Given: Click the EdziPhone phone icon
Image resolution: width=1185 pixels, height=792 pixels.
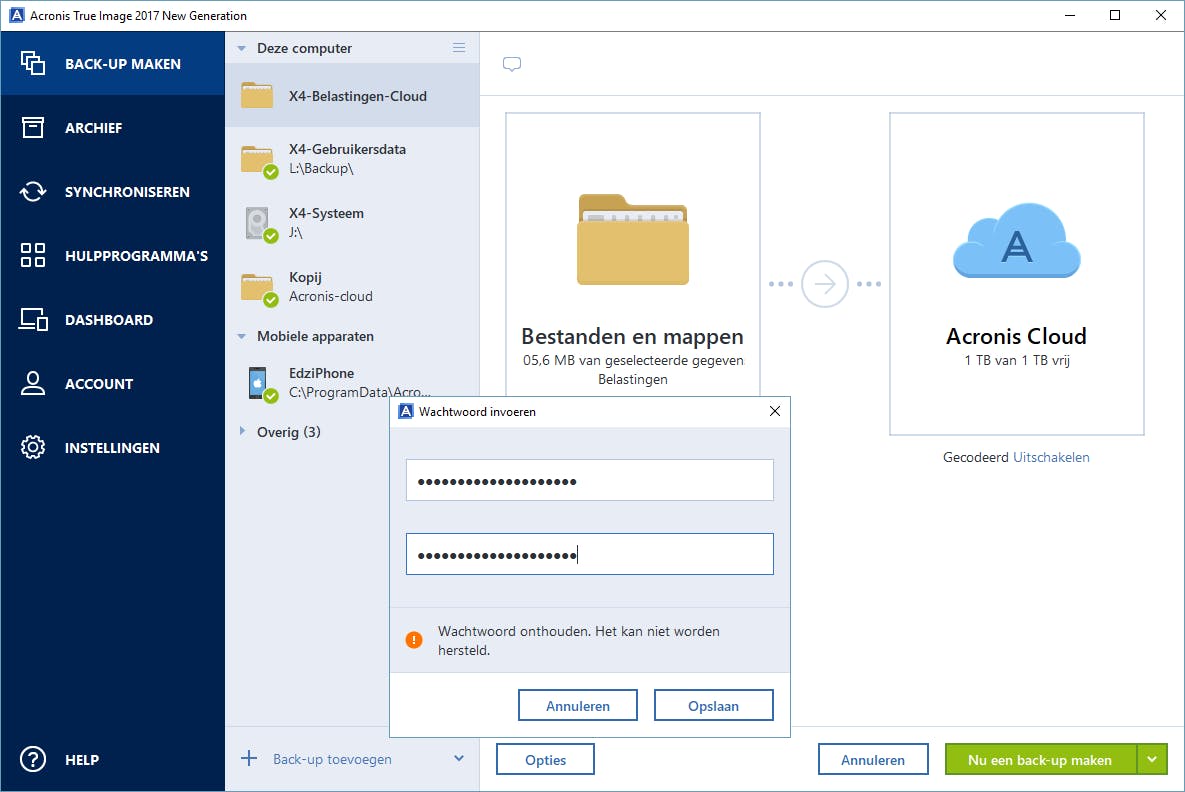Looking at the screenshot, I should tap(260, 383).
